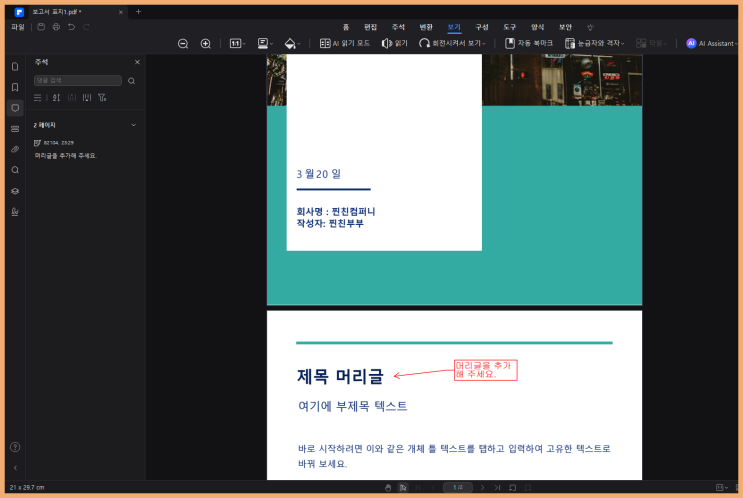Collapse the 2 페이지 comment group
This screenshot has width=743, height=498.
coord(133,125)
